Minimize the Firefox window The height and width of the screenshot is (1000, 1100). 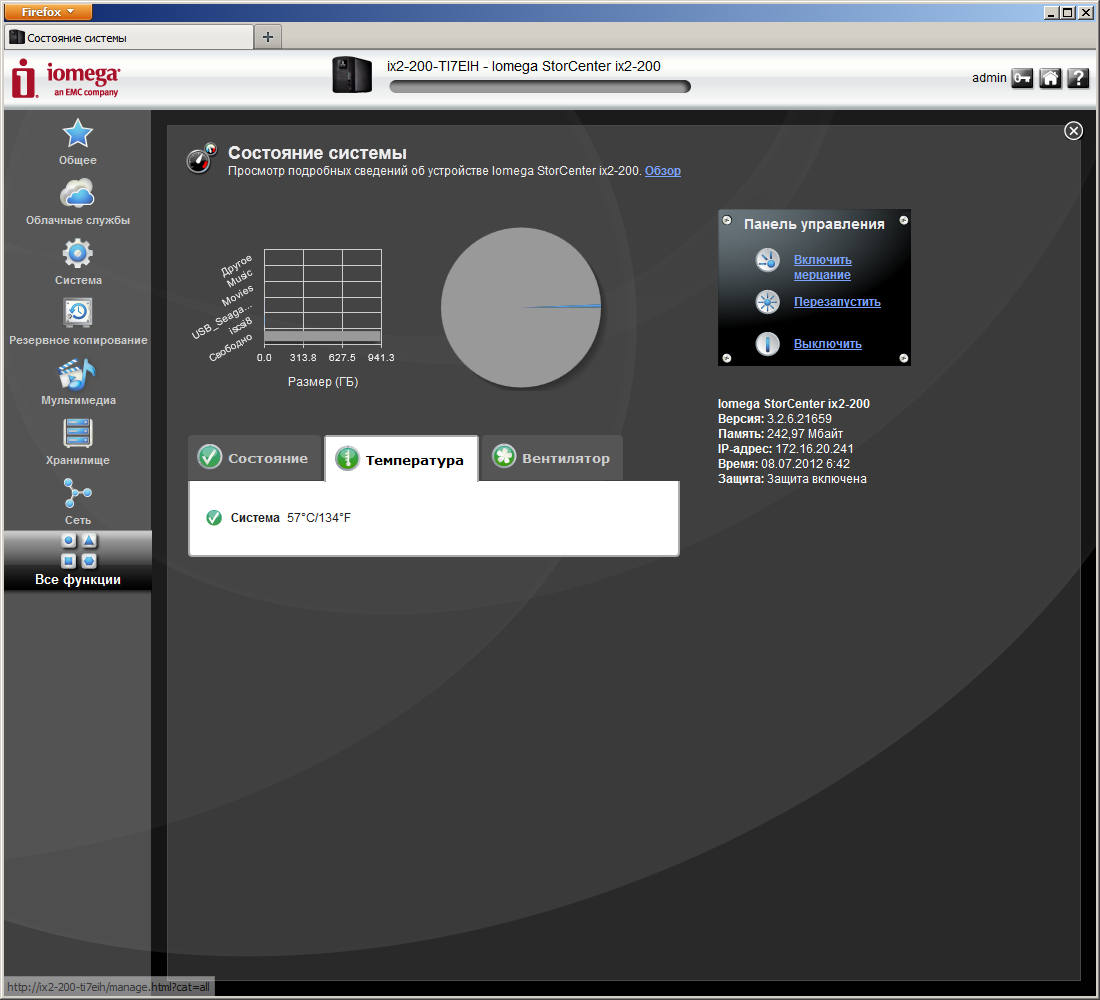(x=1051, y=12)
